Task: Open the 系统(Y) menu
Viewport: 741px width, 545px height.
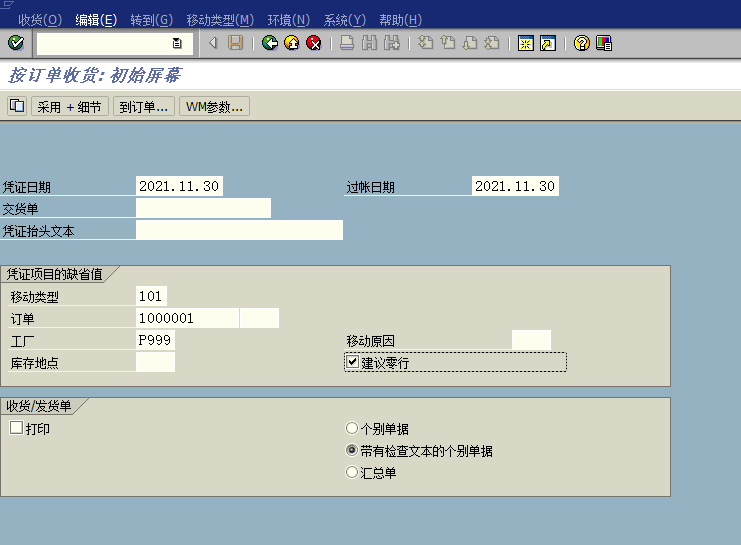Action: (x=345, y=20)
